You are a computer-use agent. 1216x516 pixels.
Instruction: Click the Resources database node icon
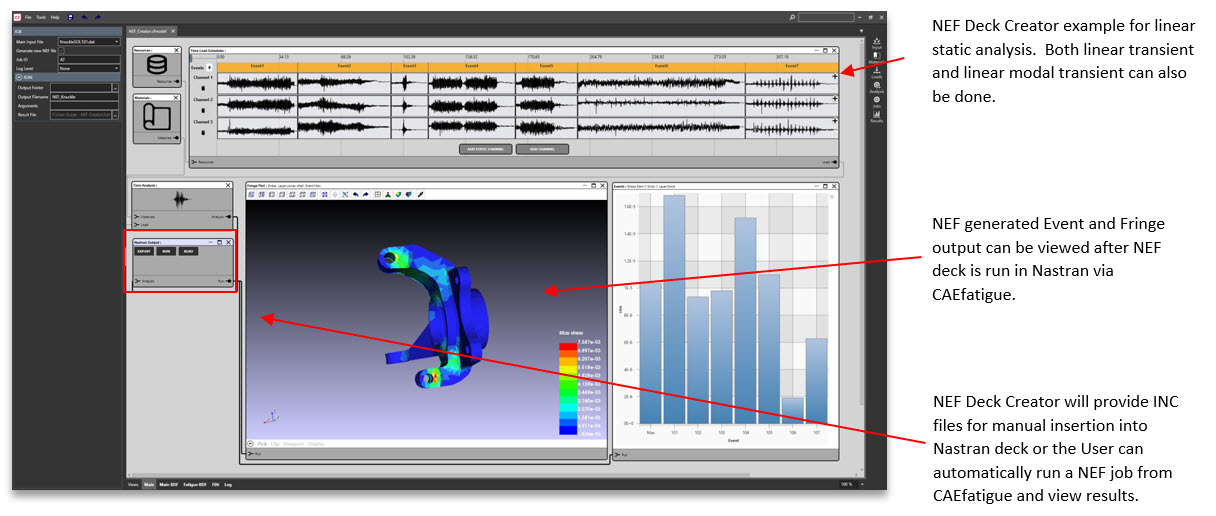(157, 65)
